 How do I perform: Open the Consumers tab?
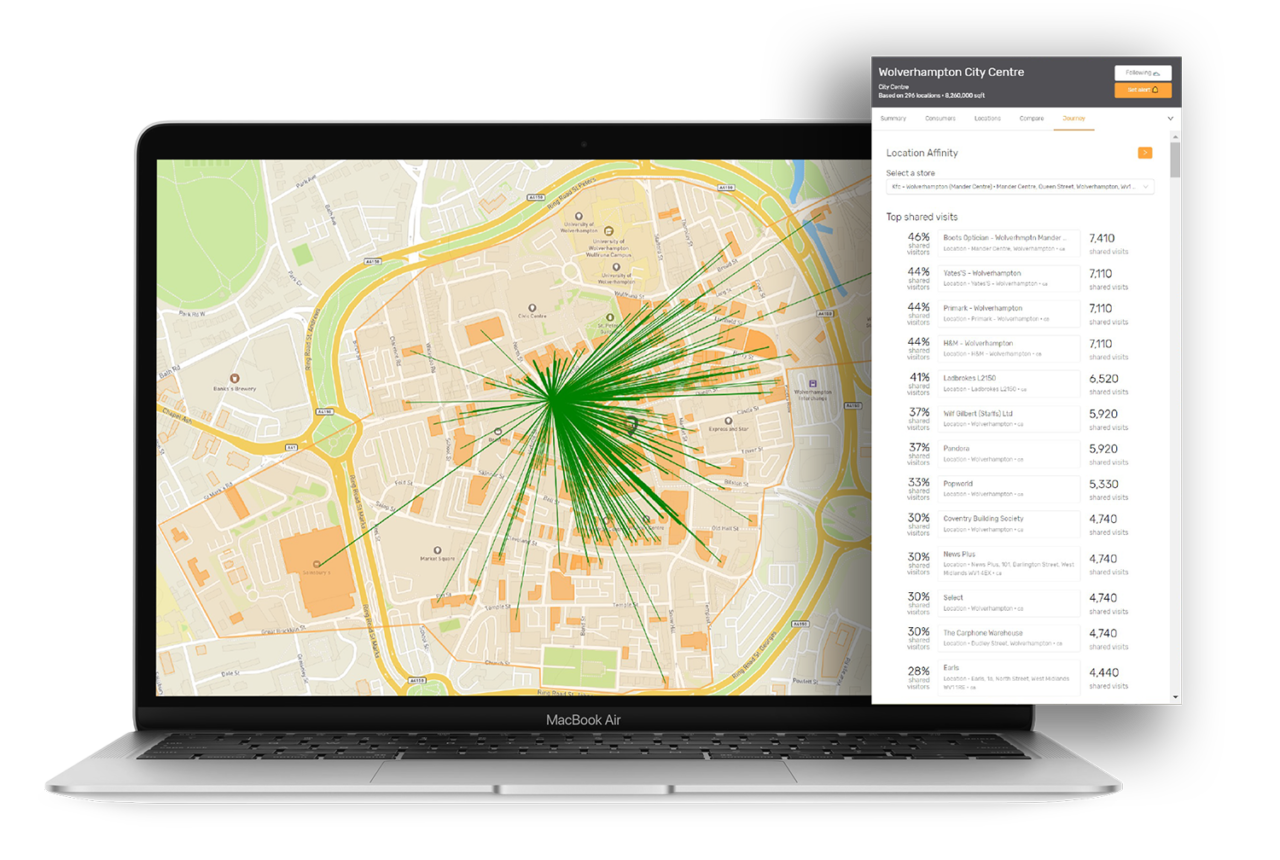pyautogui.click(x=941, y=118)
